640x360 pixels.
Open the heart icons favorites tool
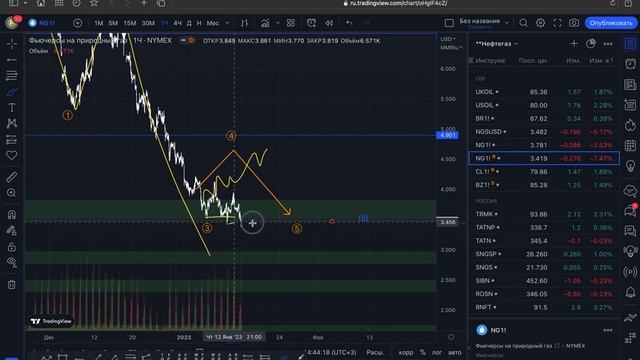[x=11, y=156]
